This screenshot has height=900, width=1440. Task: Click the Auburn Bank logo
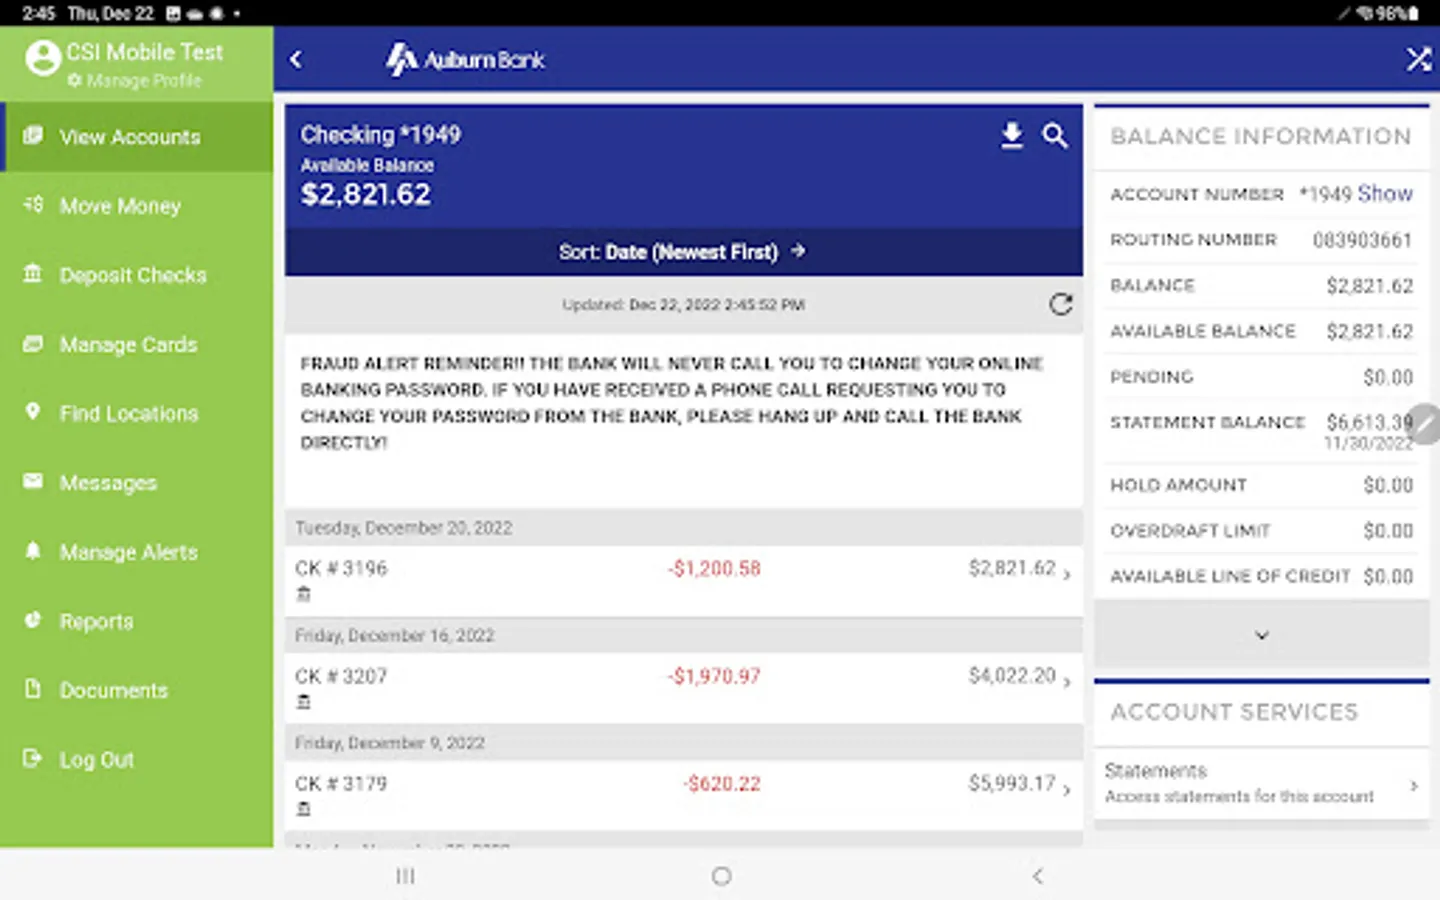466,60
